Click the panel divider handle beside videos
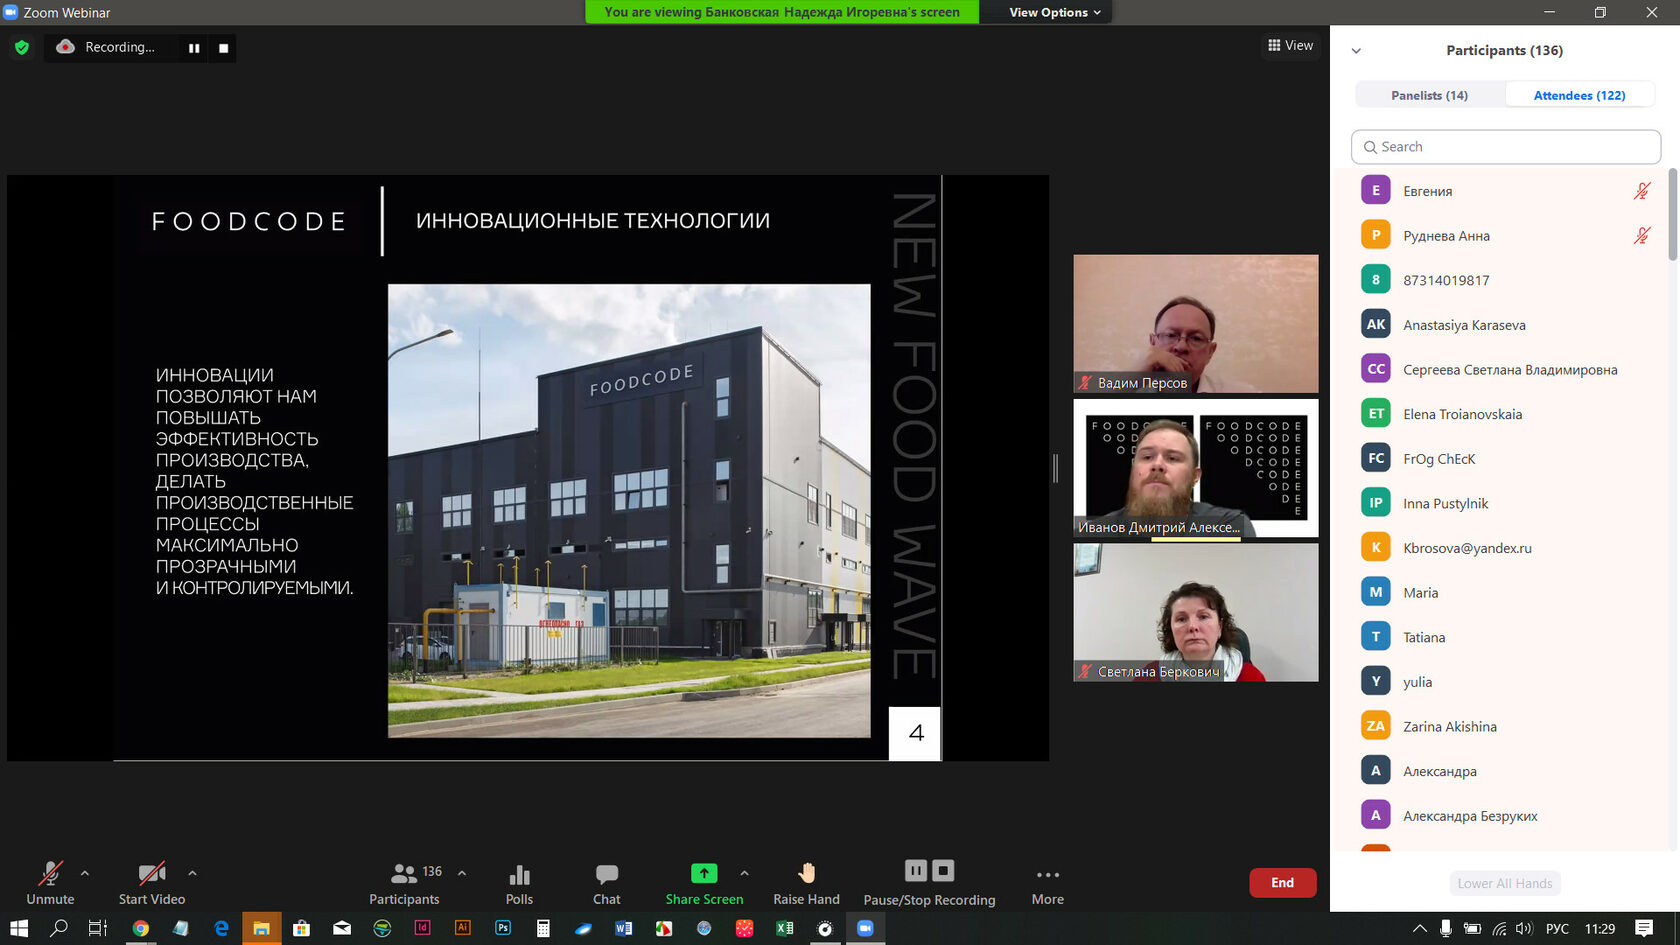 click(1056, 468)
